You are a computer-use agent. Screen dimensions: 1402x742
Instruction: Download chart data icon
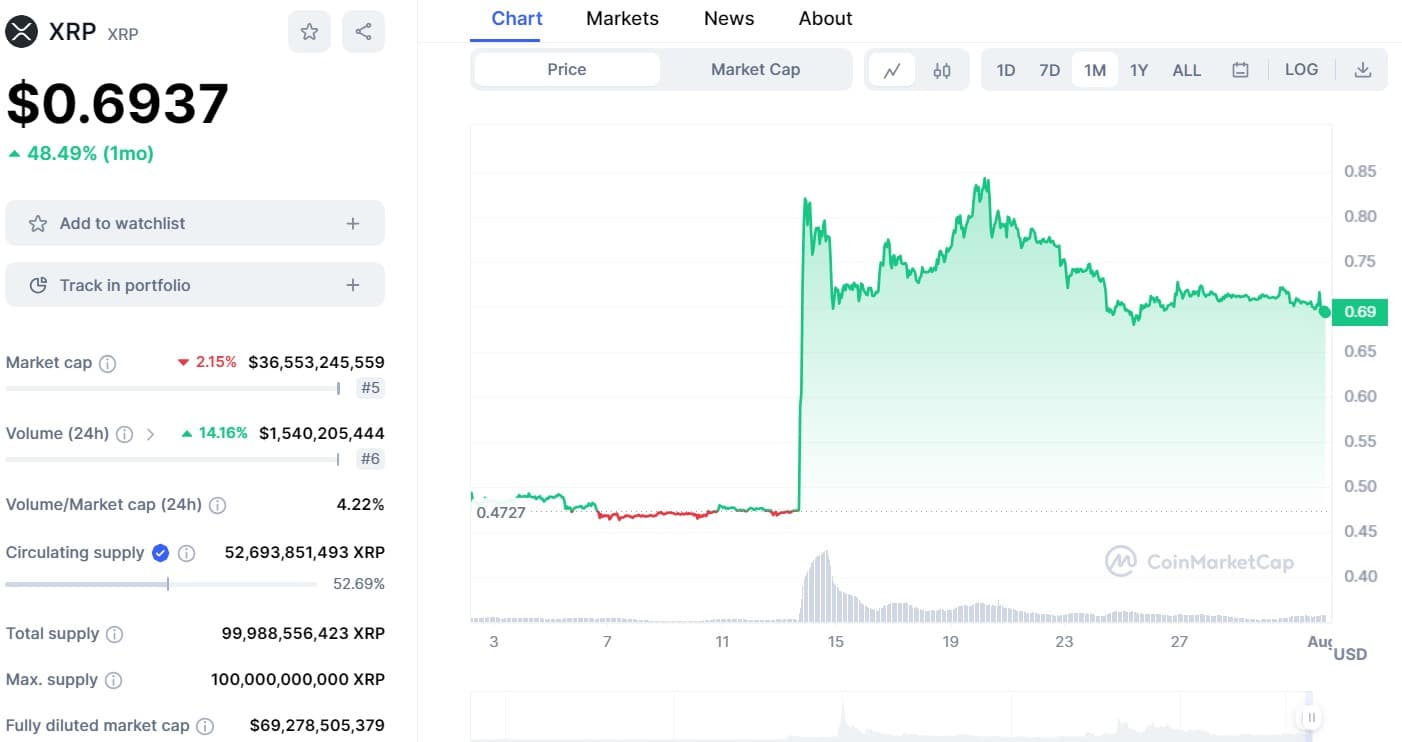[1362, 70]
